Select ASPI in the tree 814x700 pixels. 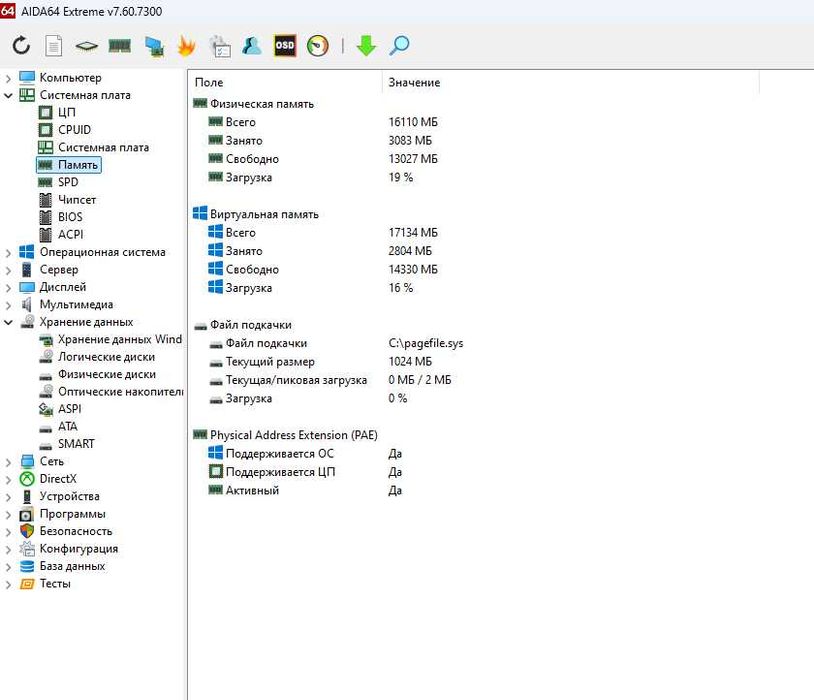click(x=70, y=409)
